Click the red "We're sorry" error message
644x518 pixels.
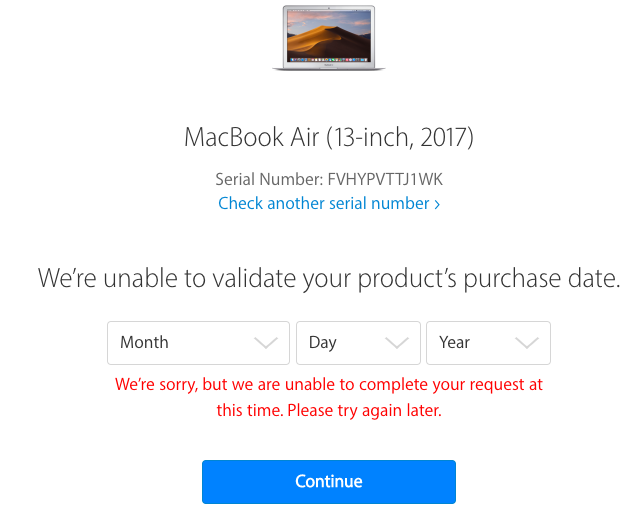[x=329, y=397]
